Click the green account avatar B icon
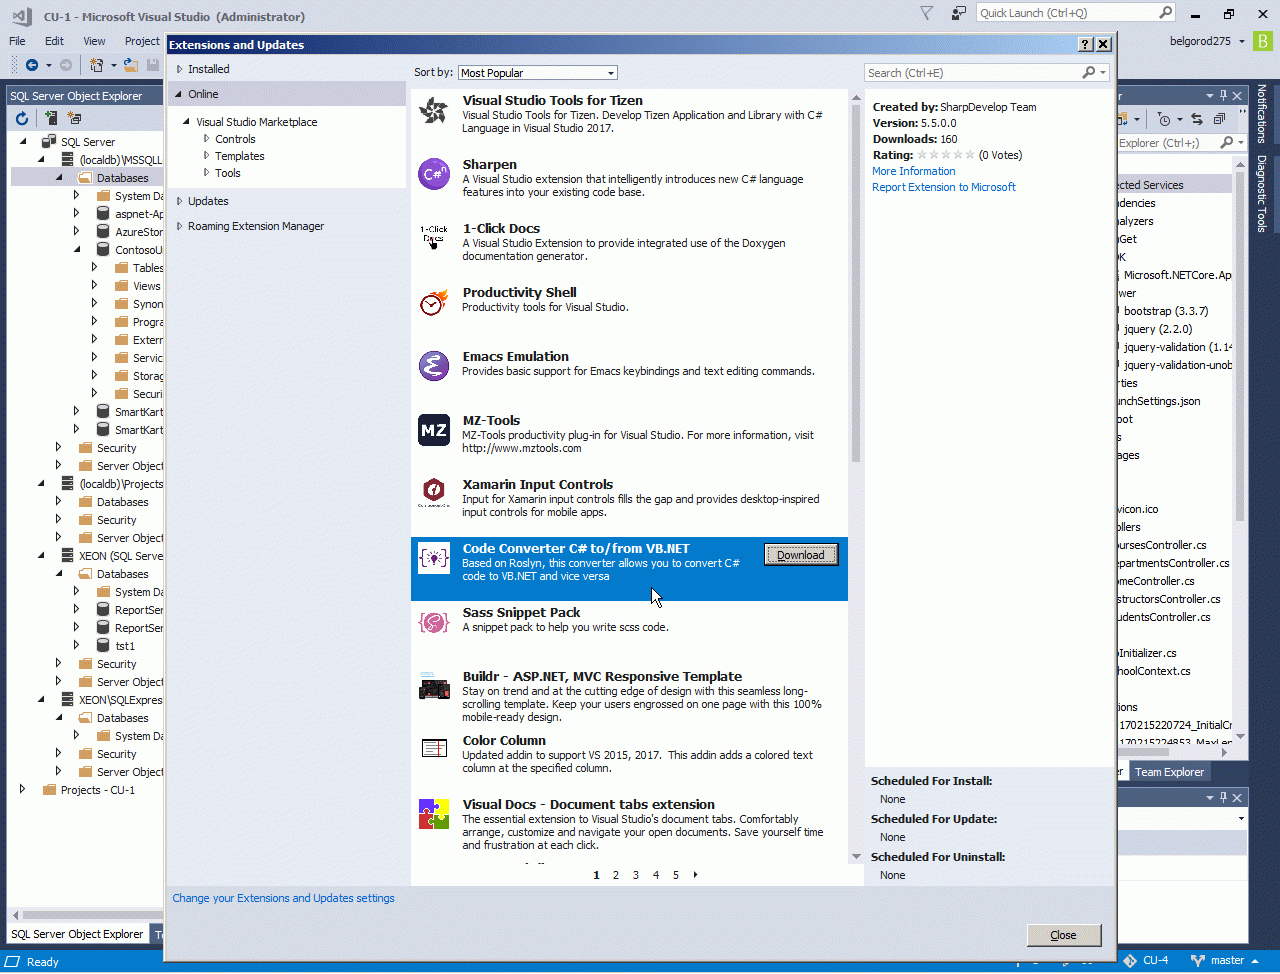The image size is (1280, 974). click(1262, 41)
